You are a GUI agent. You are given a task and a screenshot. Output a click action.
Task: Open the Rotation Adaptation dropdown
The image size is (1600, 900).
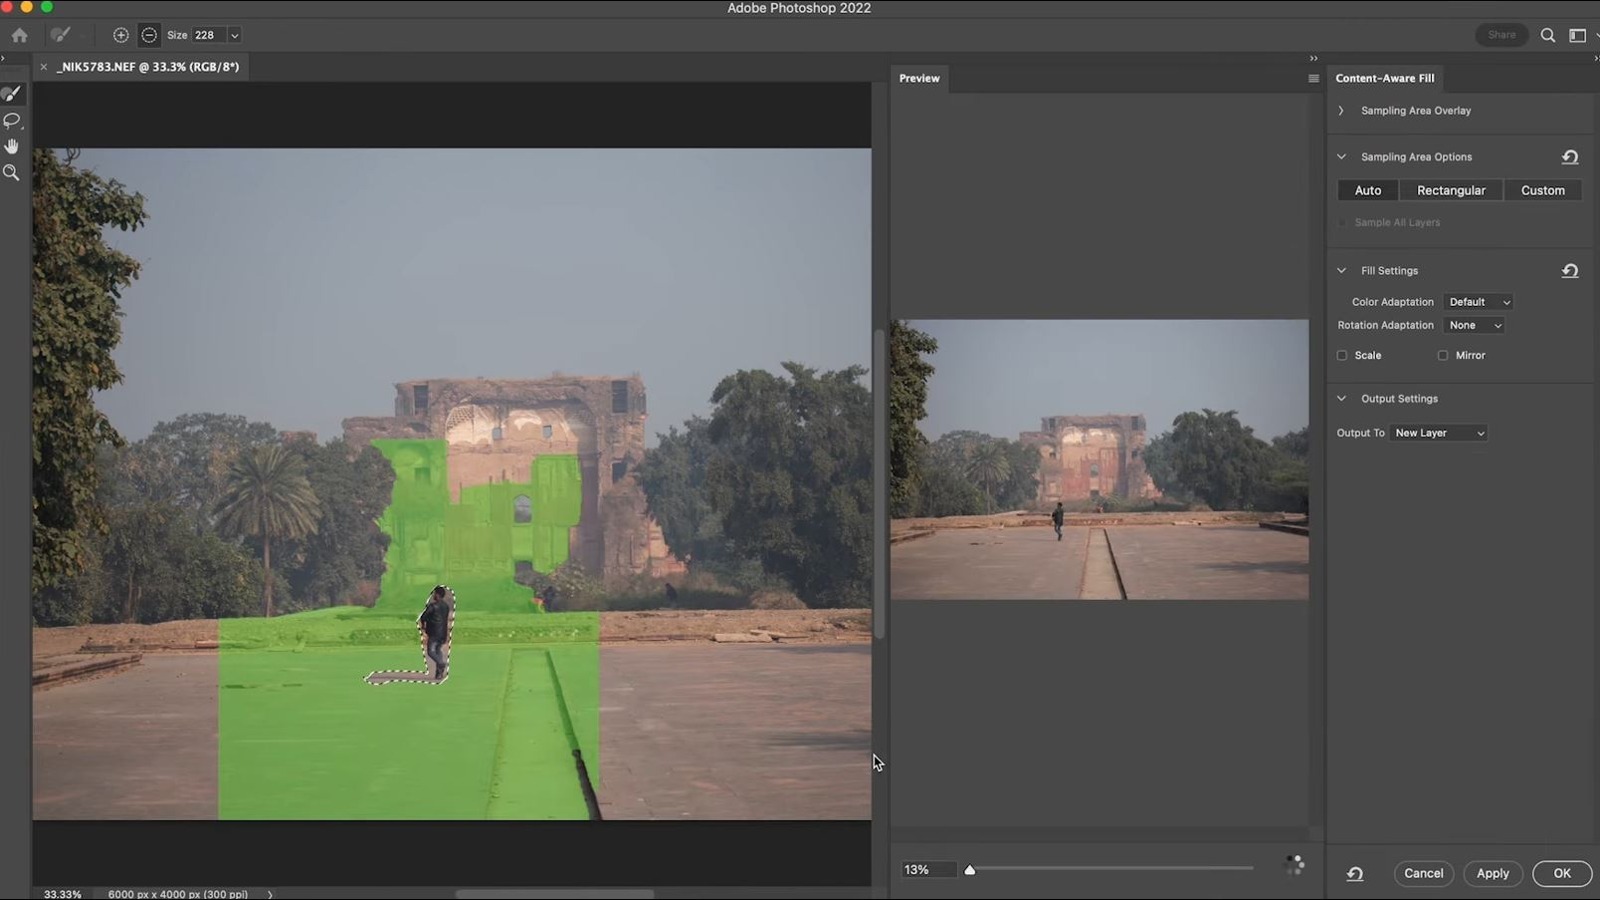(1474, 325)
